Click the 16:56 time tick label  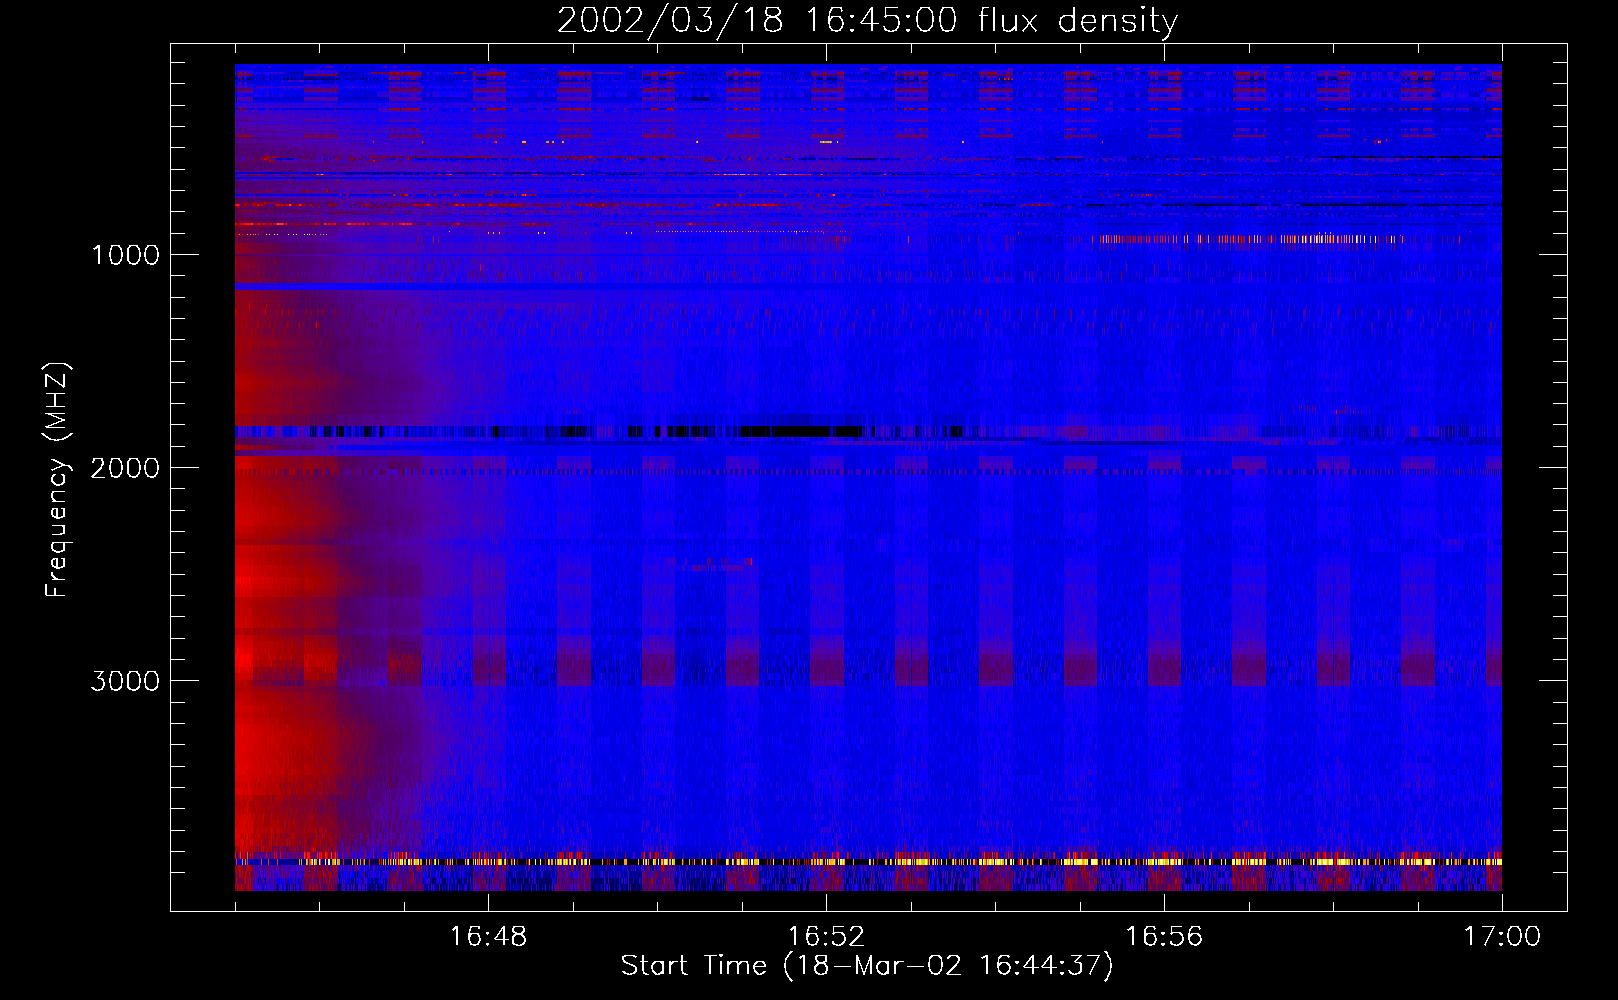pos(1164,937)
